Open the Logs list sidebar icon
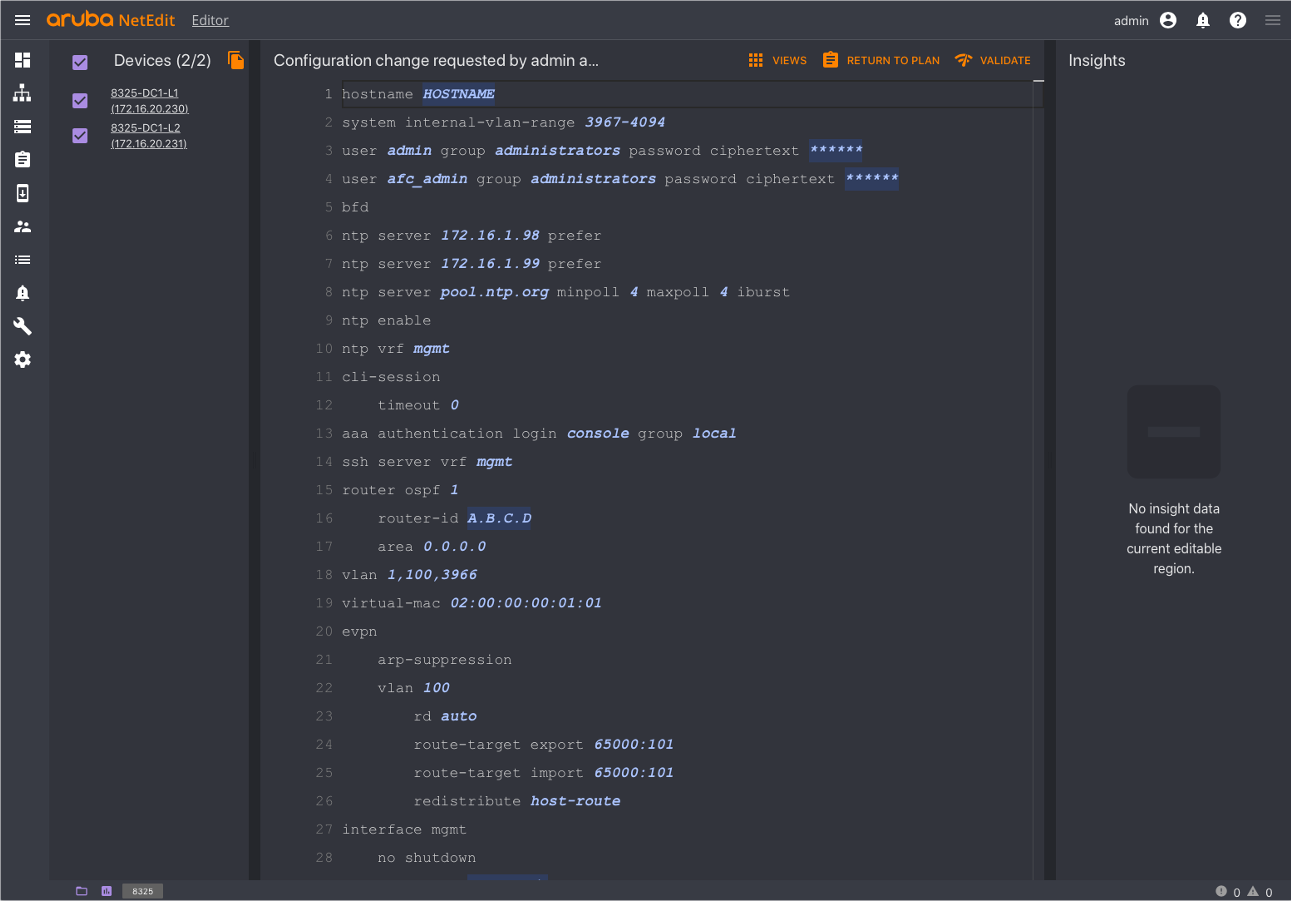The height and width of the screenshot is (902, 1291). [23, 259]
